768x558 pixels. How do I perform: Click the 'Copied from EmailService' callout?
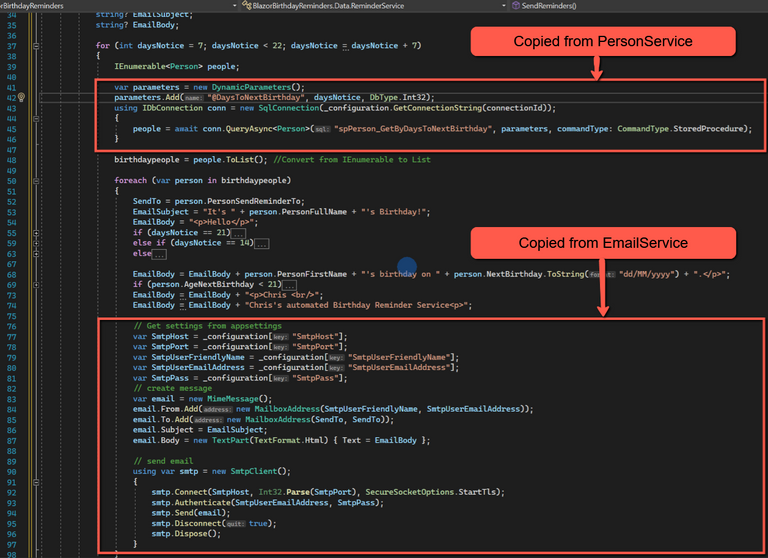click(602, 243)
